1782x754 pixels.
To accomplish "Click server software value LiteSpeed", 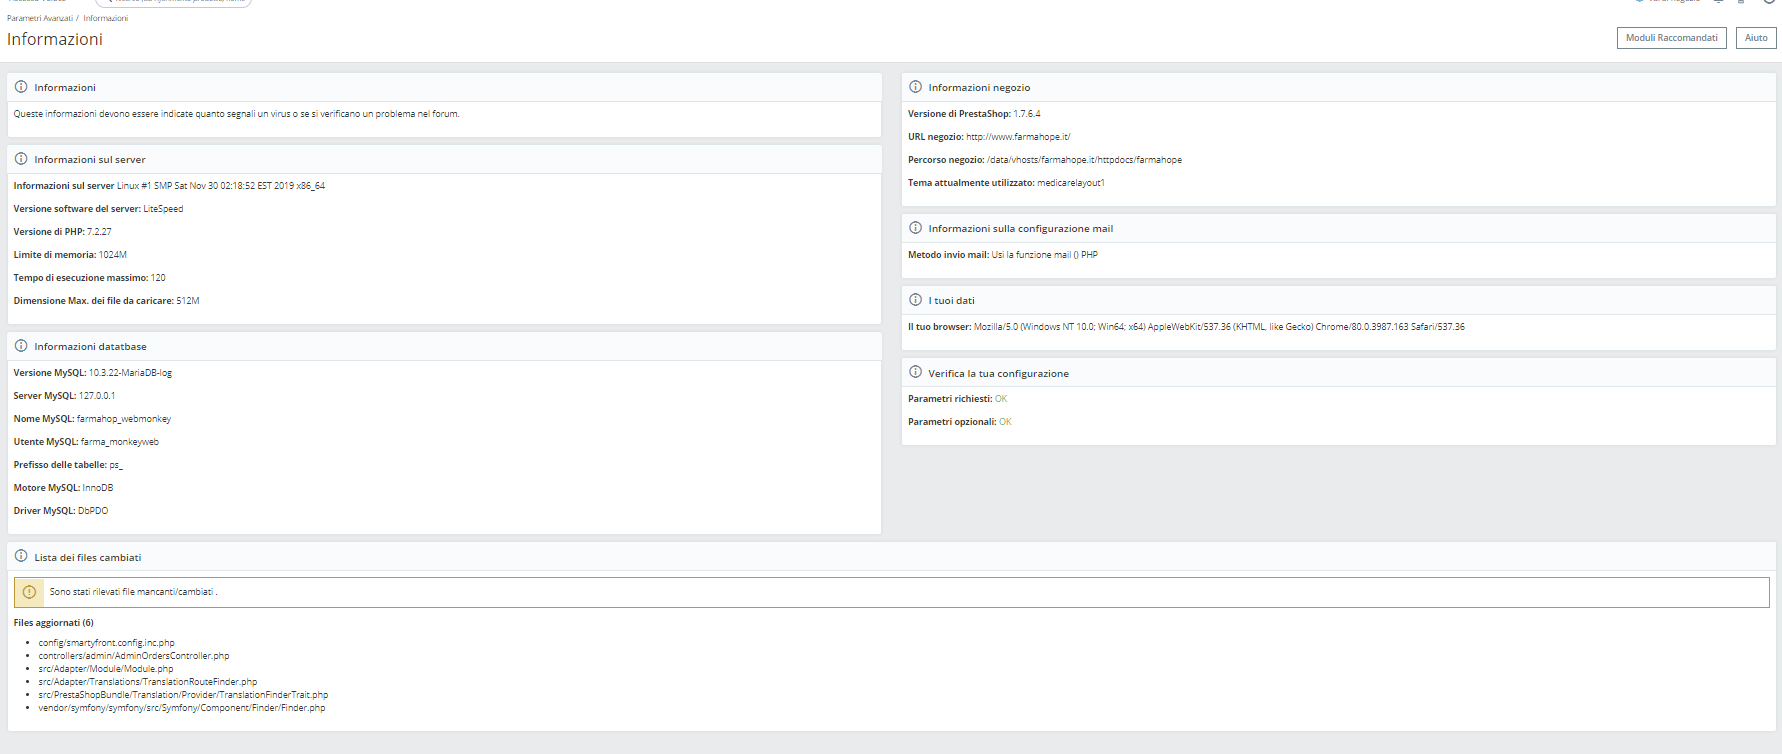I will coord(163,209).
